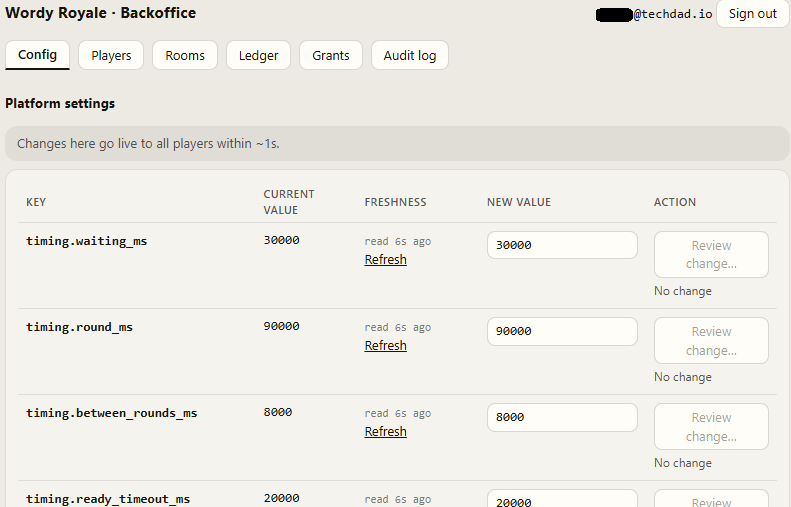Select the timing.round_ms key text
791x507 pixels.
tap(80, 327)
